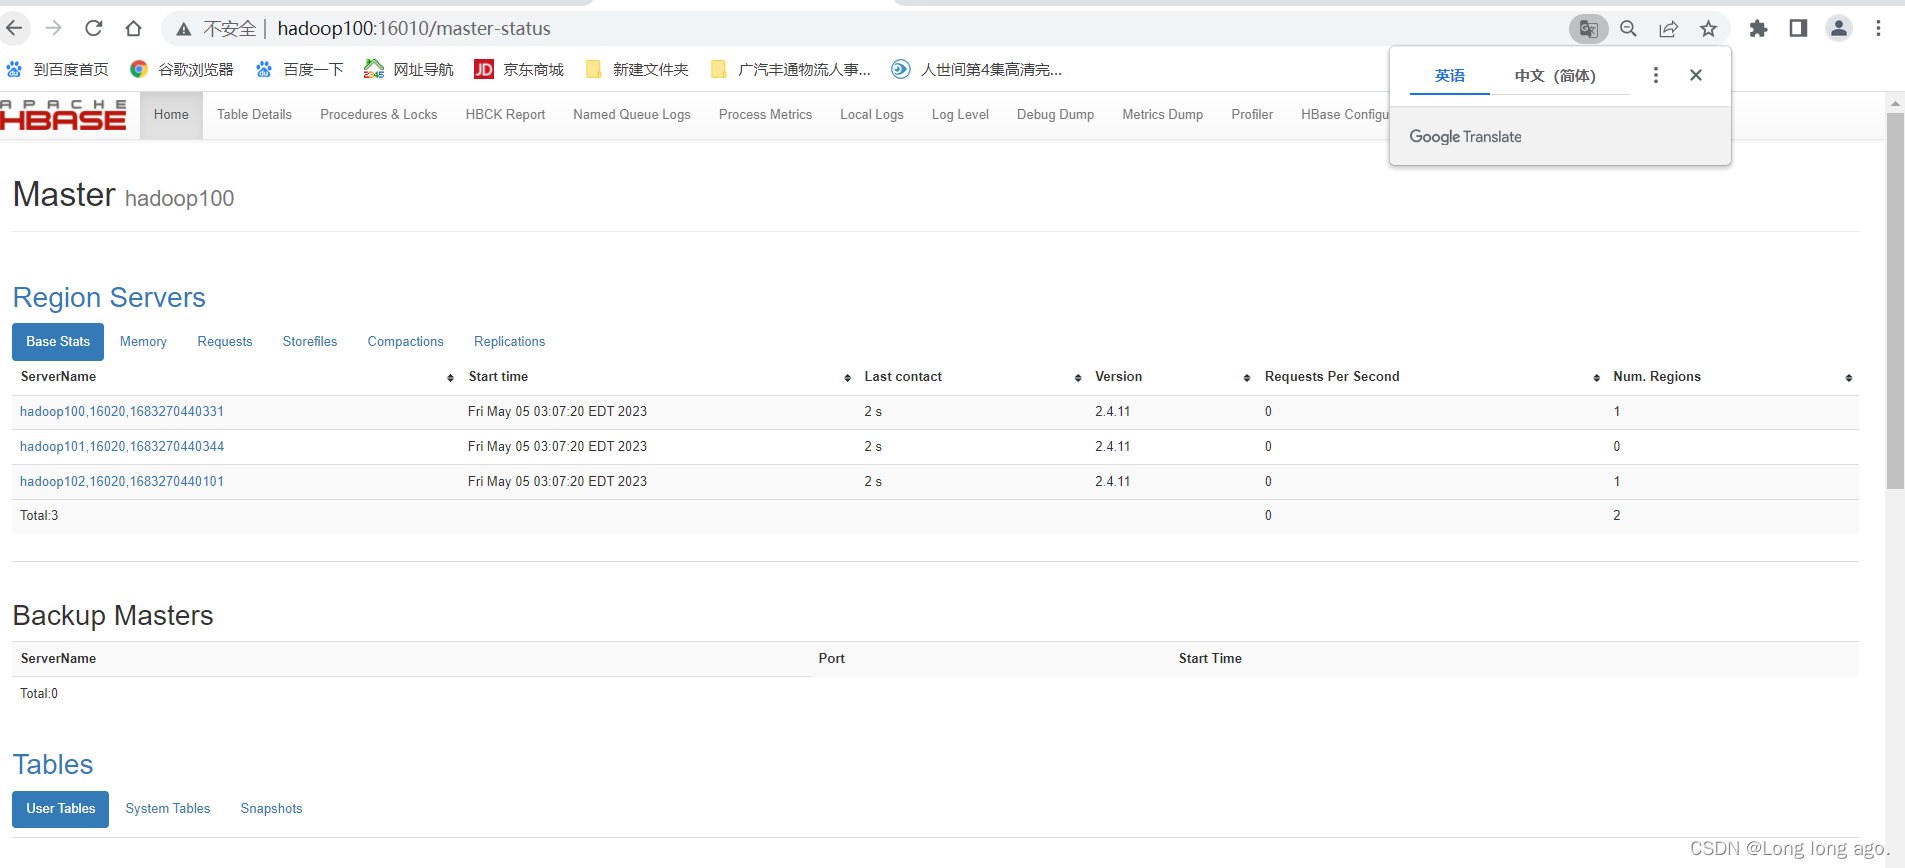Open Process Metrics page

pos(765,115)
